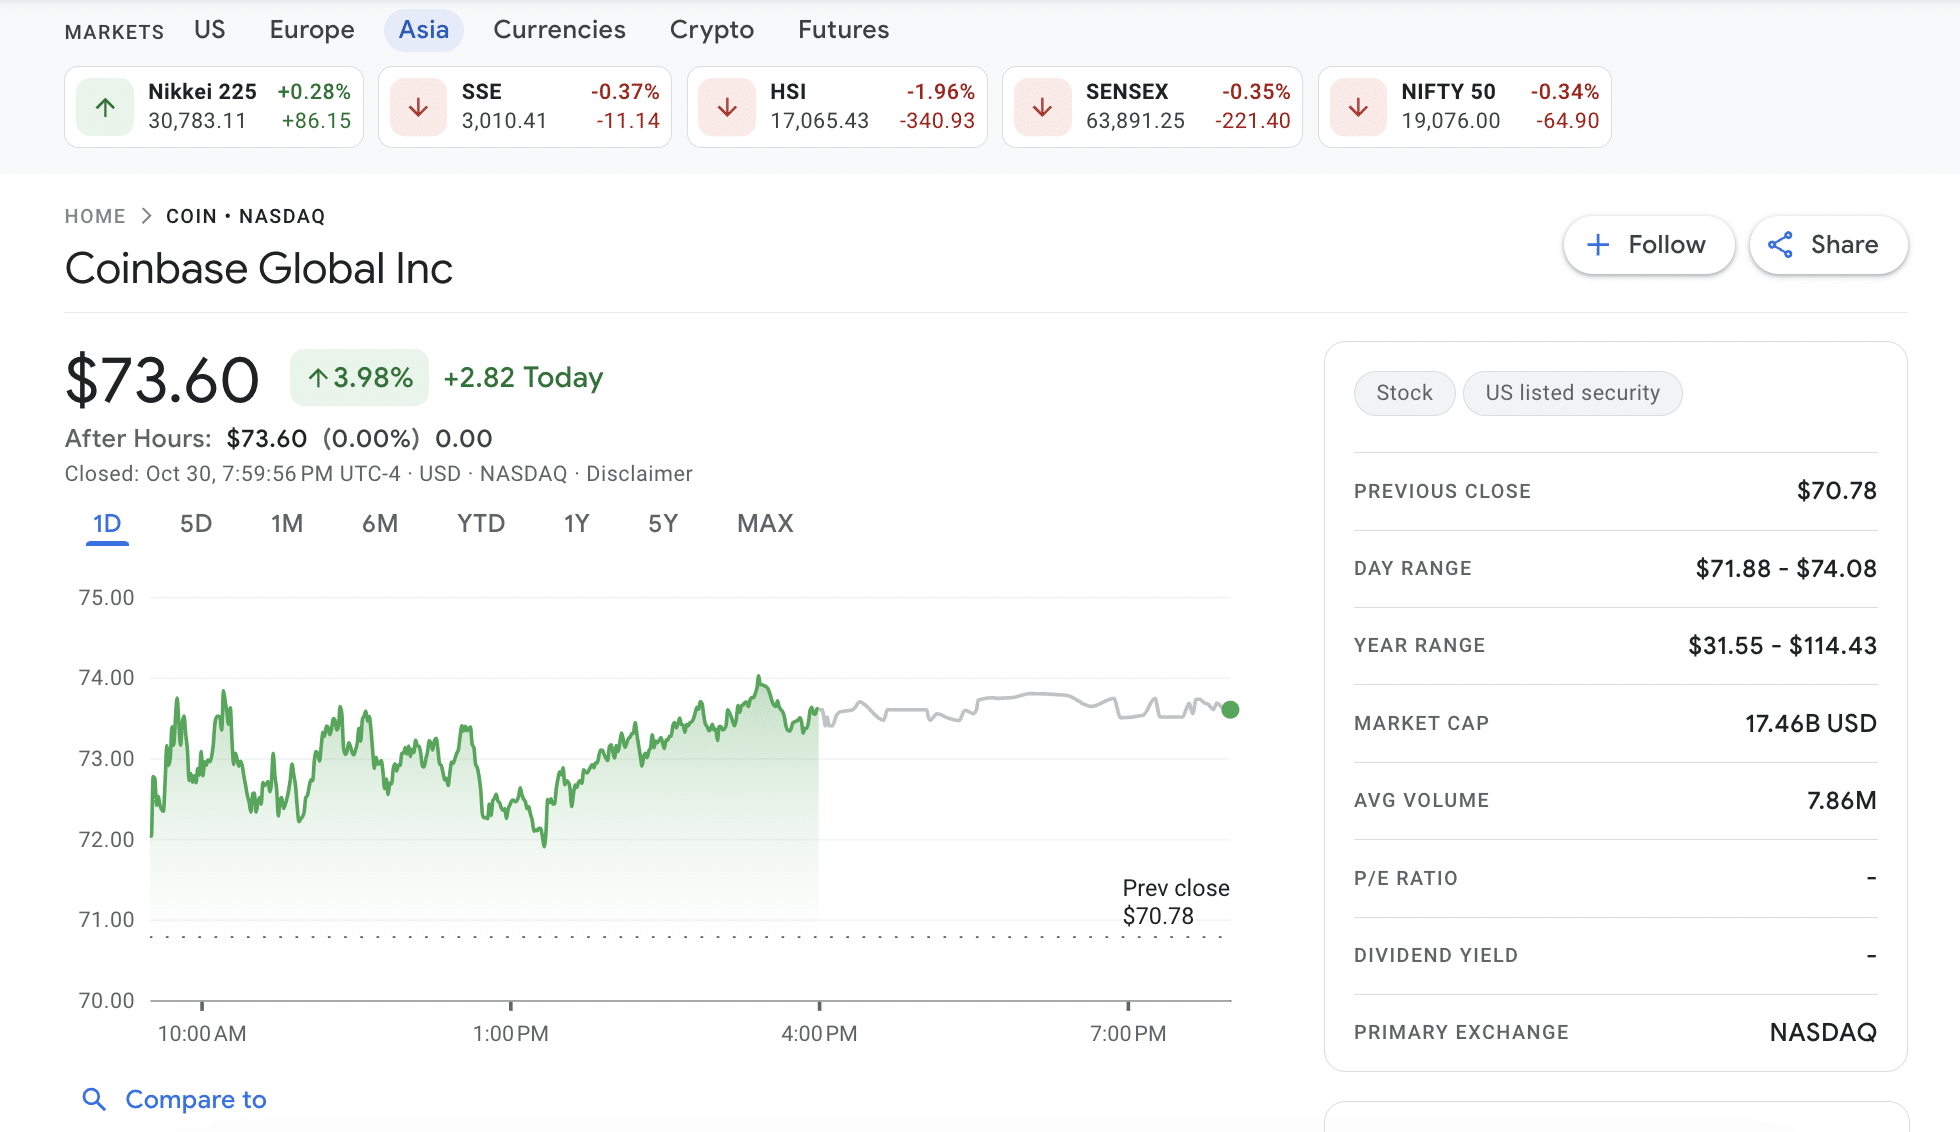Image resolution: width=1960 pixels, height=1132 pixels.
Task: Select the MAX chart range
Action: pos(765,524)
